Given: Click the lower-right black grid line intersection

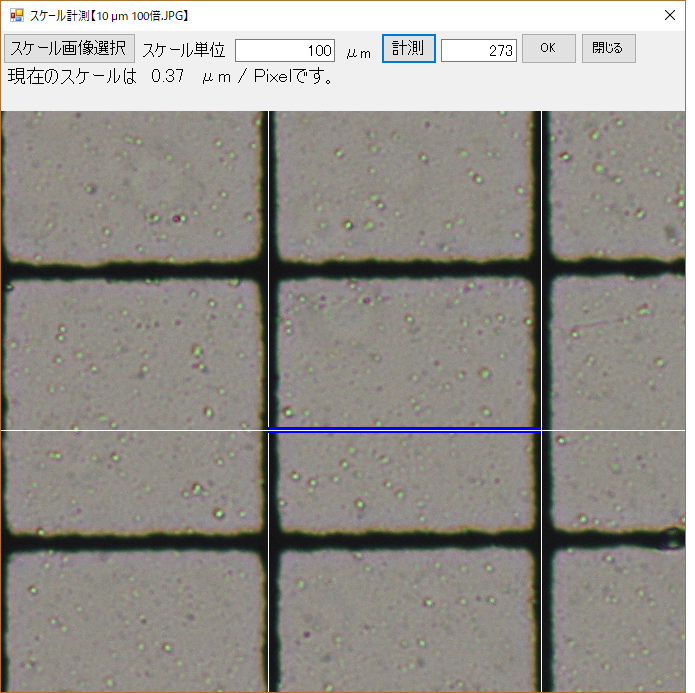Looking at the screenshot, I should pyautogui.click(x=542, y=538).
